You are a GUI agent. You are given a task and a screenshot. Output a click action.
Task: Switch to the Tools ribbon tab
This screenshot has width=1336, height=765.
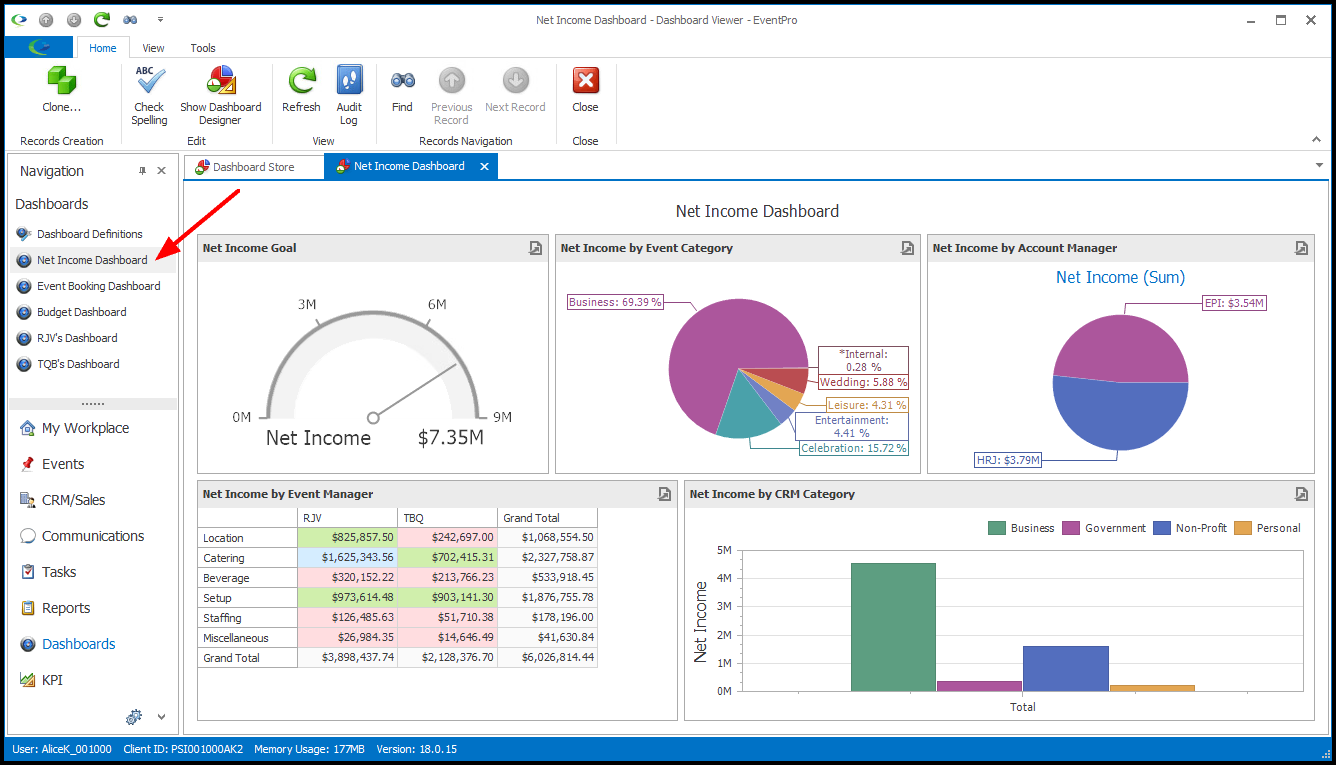[203, 47]
